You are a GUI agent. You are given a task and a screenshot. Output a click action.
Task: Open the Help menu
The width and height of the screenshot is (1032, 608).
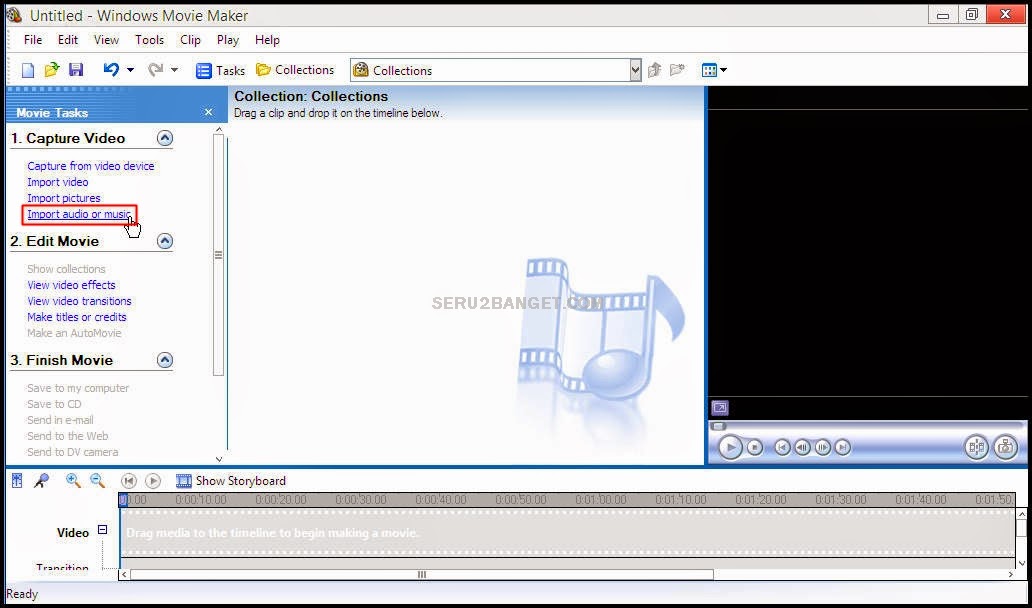[x=267, y=40]
